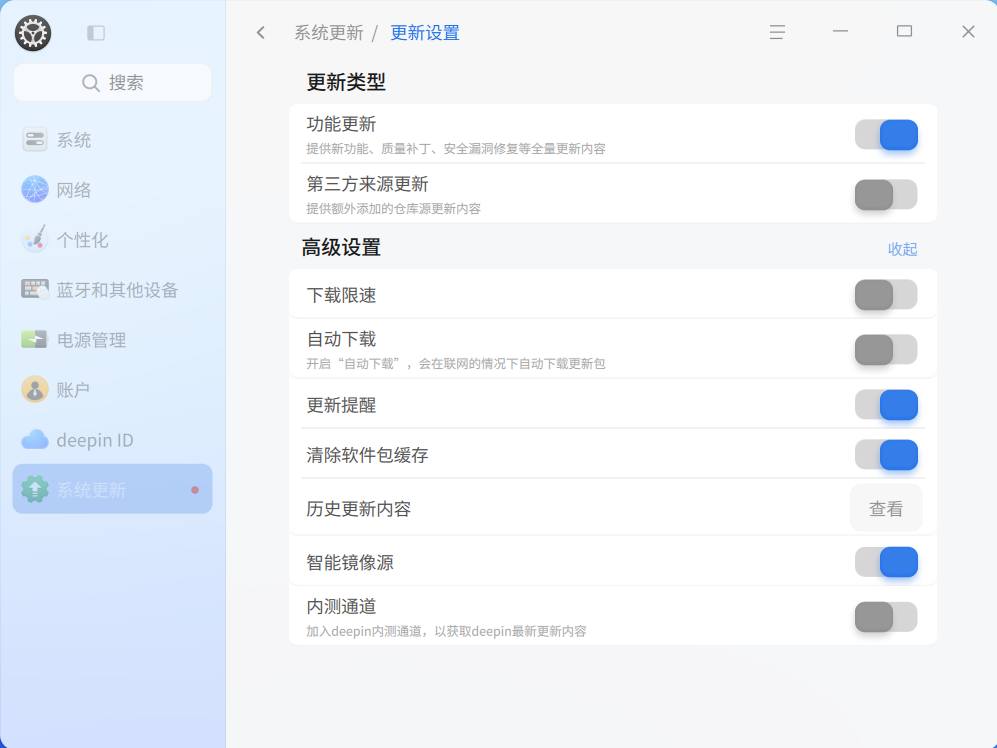The height and width of the screenshot is (748, 997).
Task: Click the 账户 user avatar icon
Action: tap(35, 389)
